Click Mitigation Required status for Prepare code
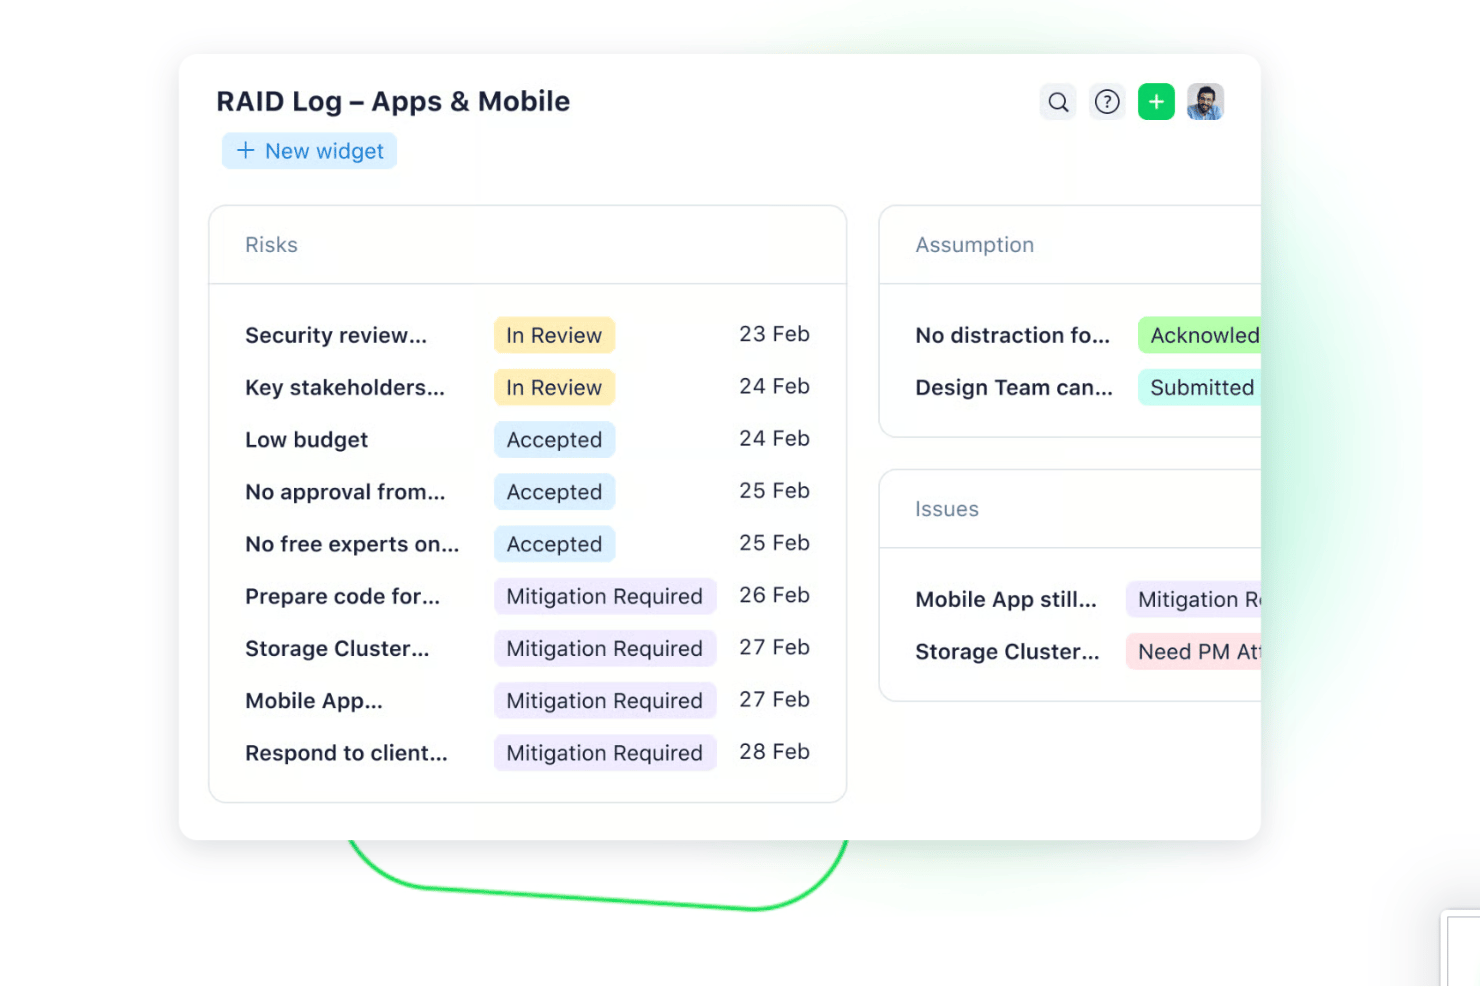 pos(605,596)
